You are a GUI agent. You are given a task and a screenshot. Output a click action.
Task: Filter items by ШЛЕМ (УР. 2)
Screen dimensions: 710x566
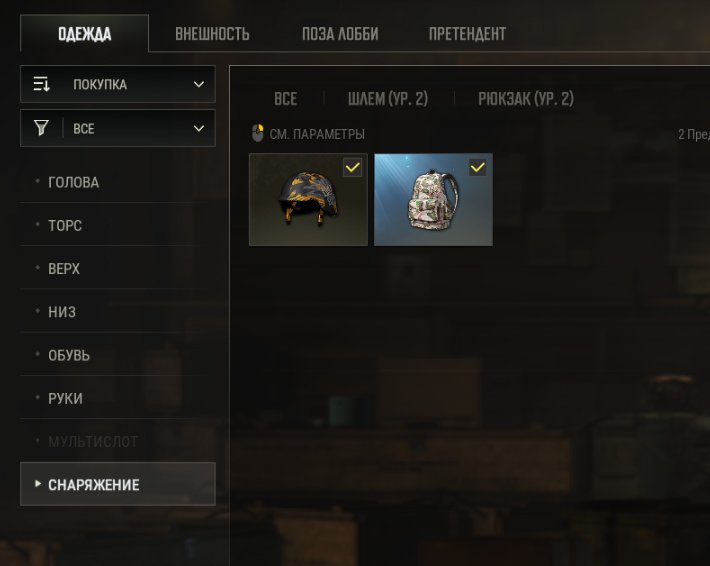388,98
